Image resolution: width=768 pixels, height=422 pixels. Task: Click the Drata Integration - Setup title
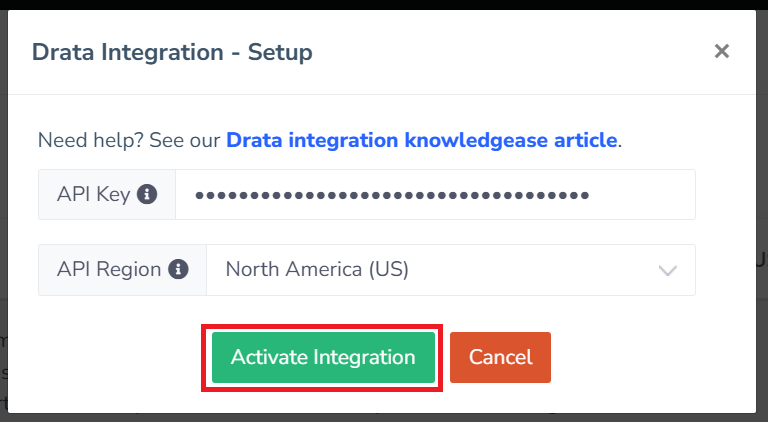tap(172, 52)
